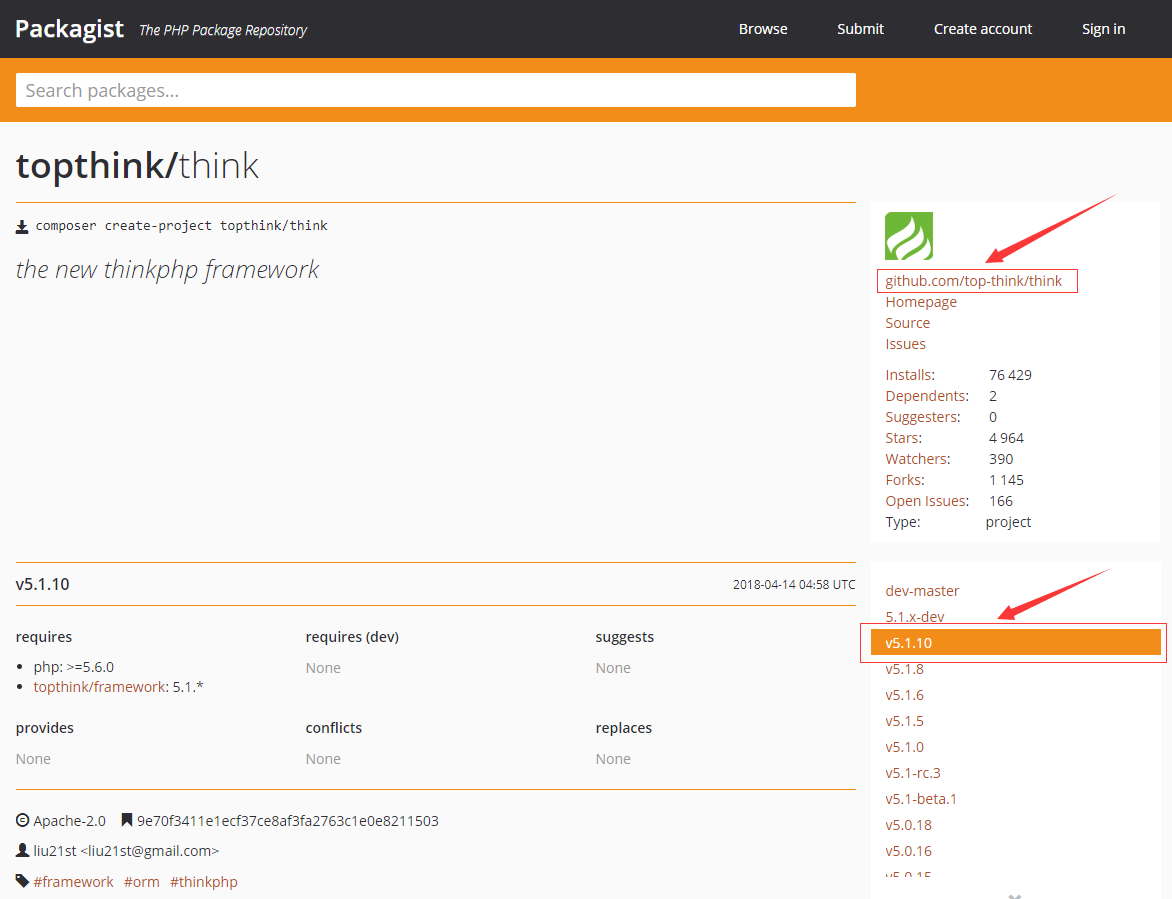Open the Issues link in sidebar
1172x899 pixels.
pos(905,344)
